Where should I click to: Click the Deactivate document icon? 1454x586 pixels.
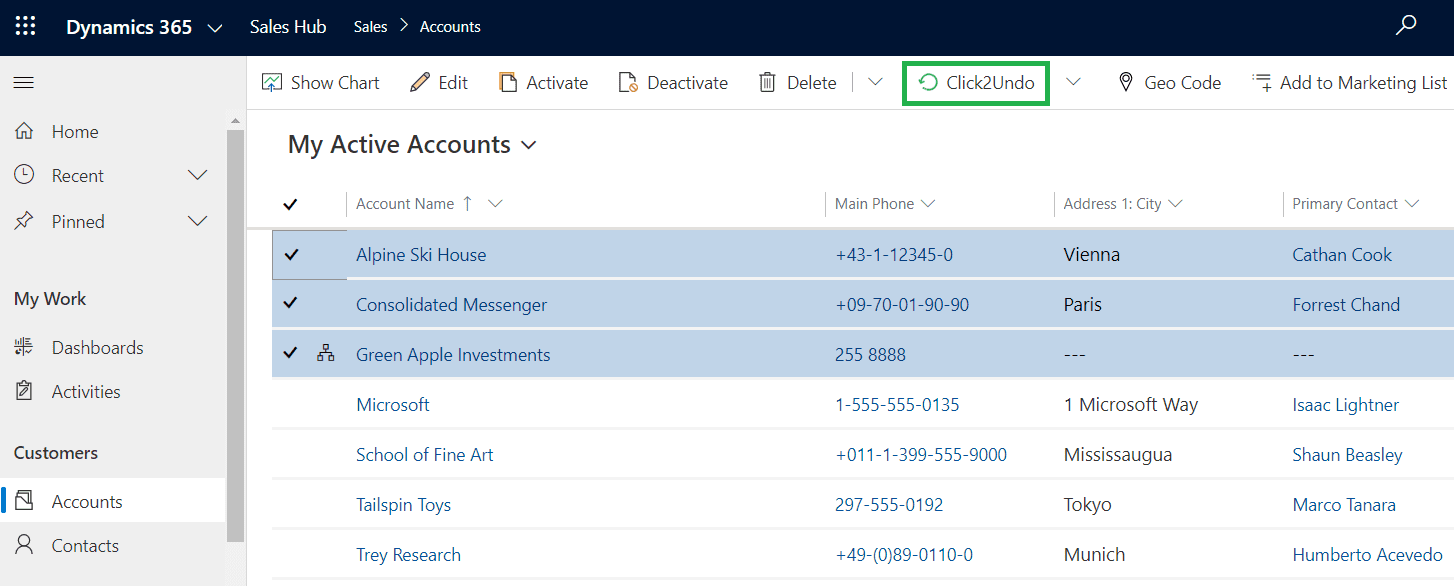628,83
